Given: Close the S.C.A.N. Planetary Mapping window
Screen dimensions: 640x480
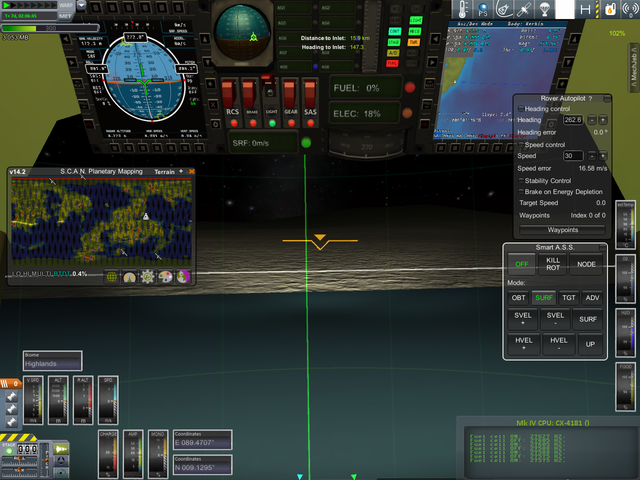Looking at the screenshot, I should pos(191,171).
